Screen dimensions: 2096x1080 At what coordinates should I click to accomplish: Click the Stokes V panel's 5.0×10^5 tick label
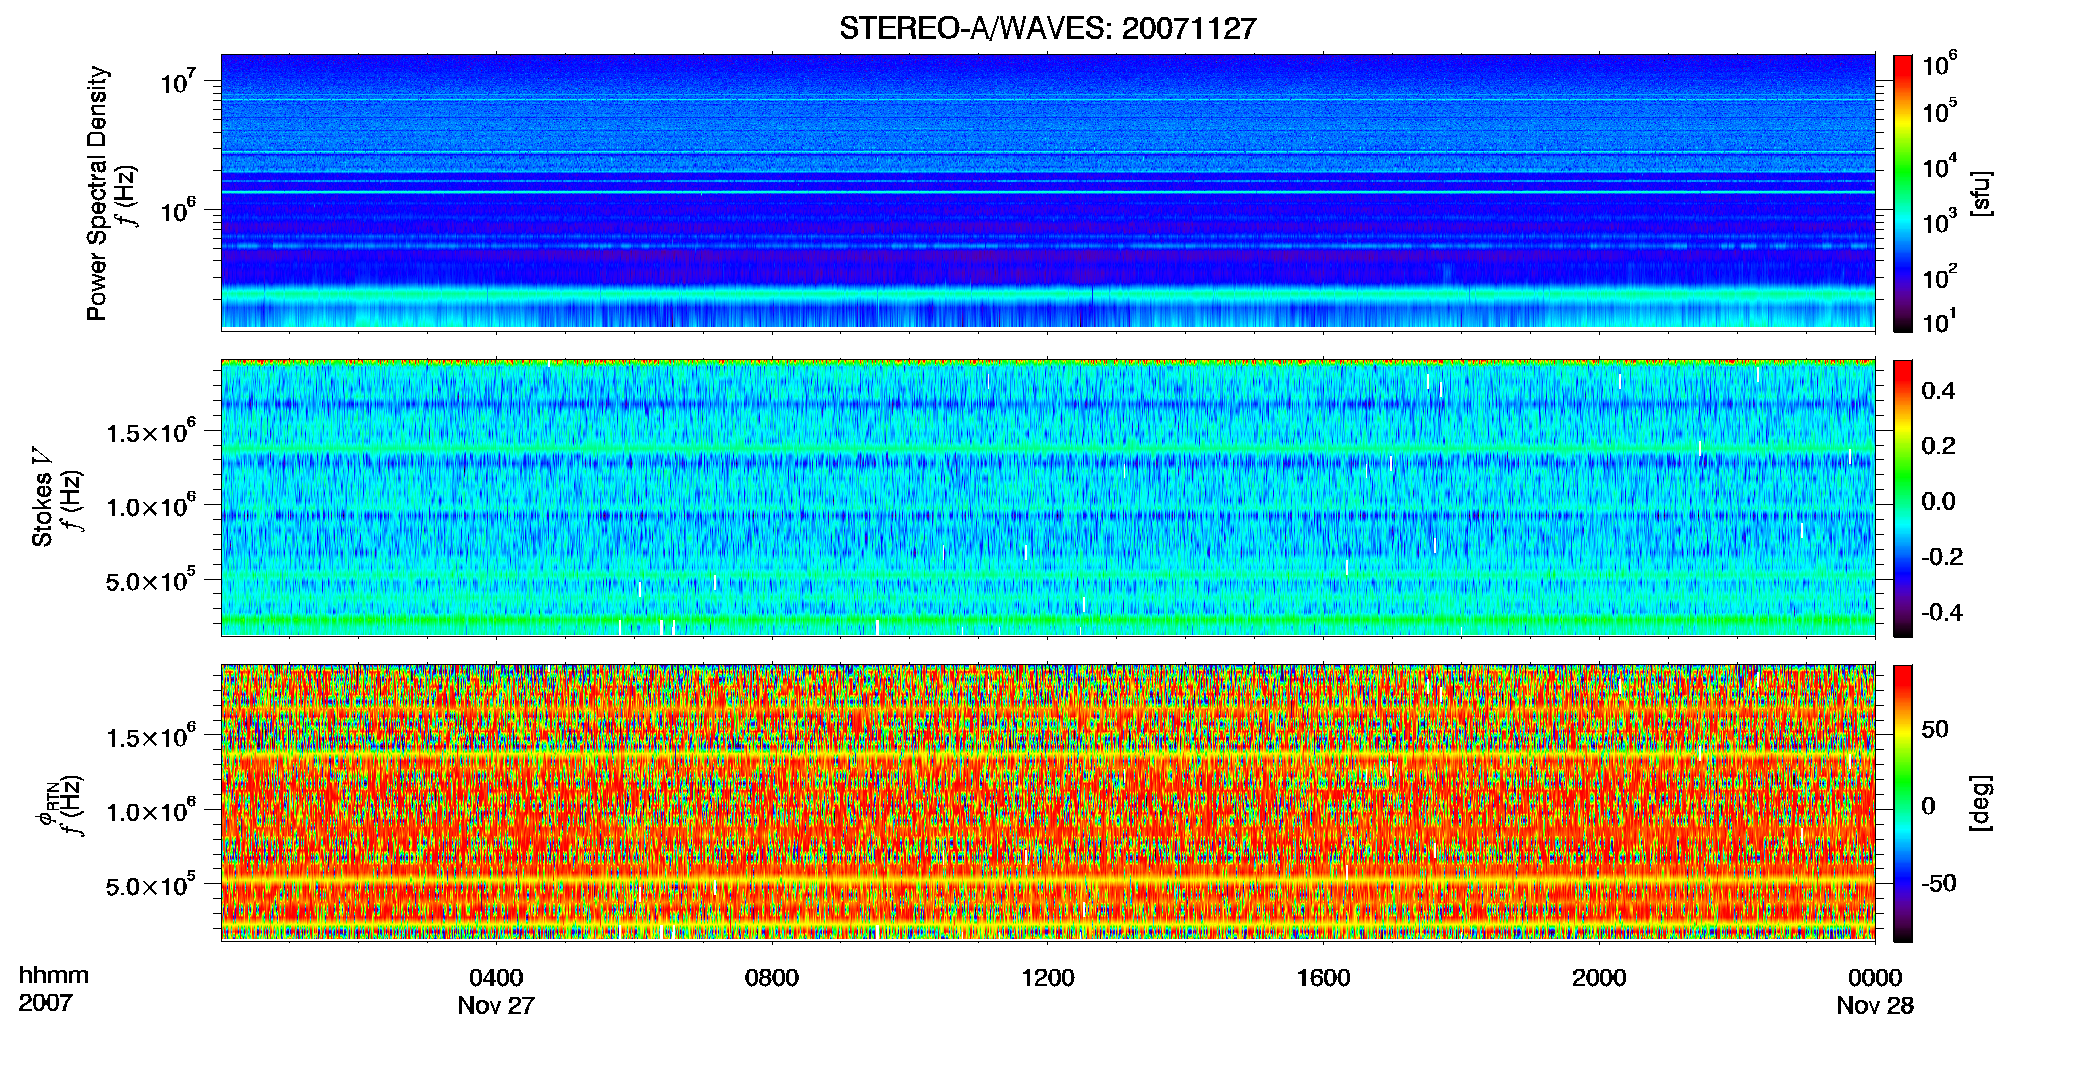pos(150,581)
